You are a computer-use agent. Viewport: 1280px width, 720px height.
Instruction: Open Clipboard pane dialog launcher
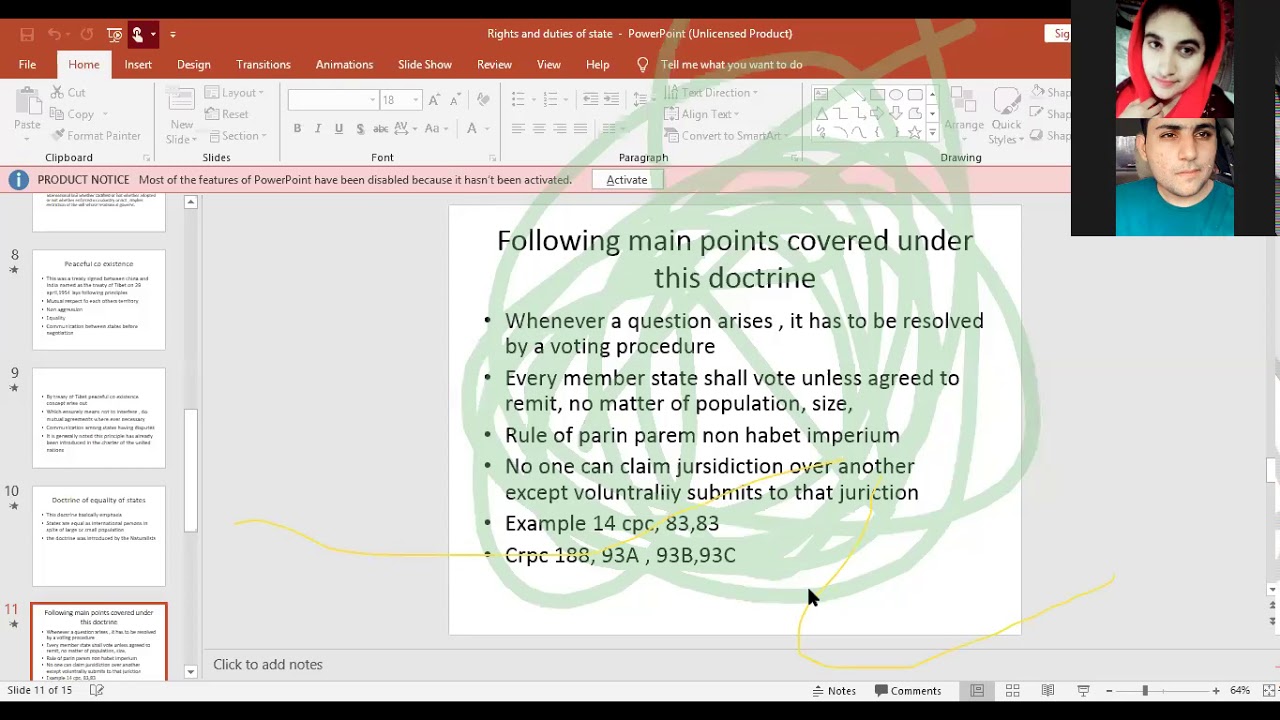(146, 158)
